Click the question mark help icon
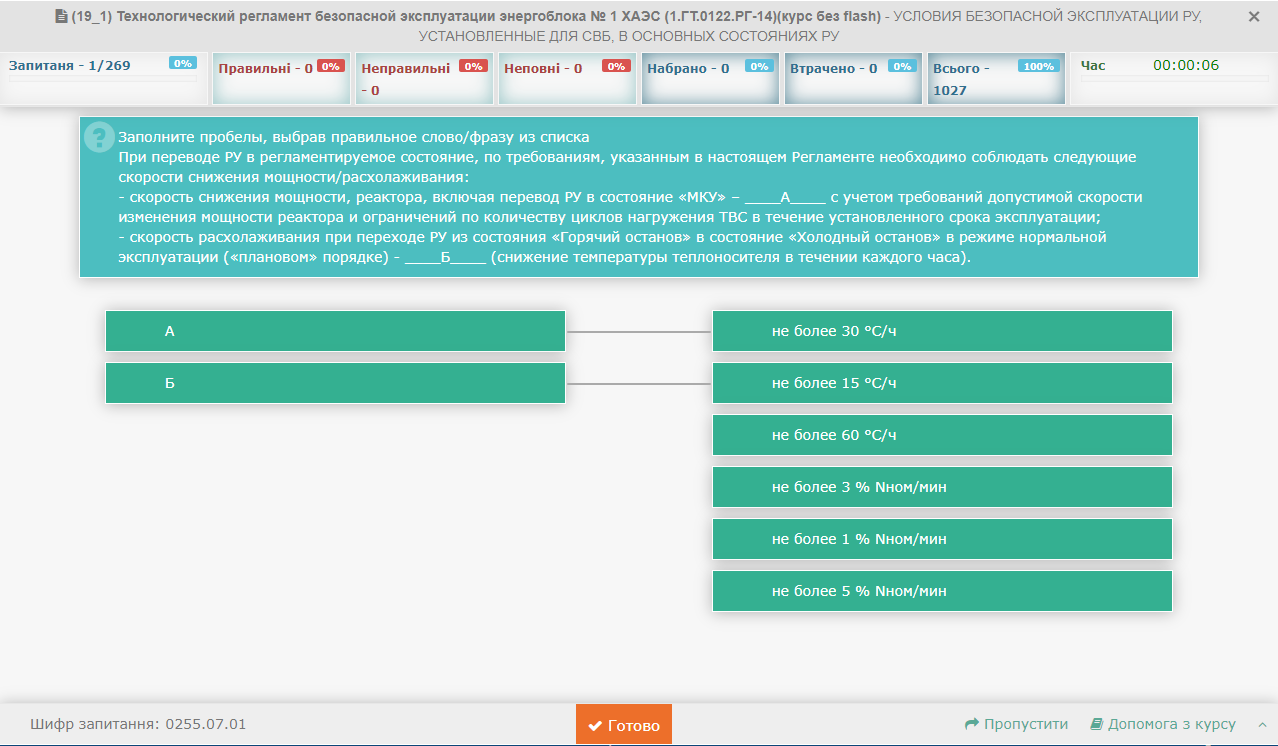This screenshot has height=746, width=1278. point(99,137)
